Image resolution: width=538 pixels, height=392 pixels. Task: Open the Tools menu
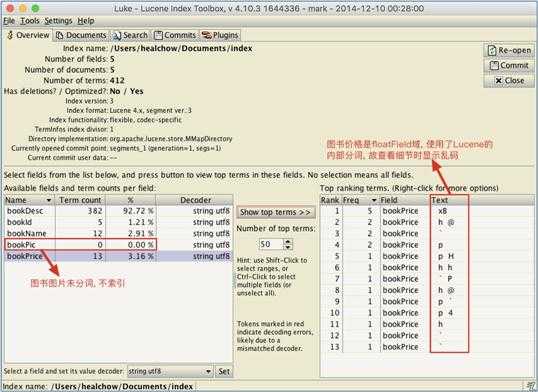[30, 21]
